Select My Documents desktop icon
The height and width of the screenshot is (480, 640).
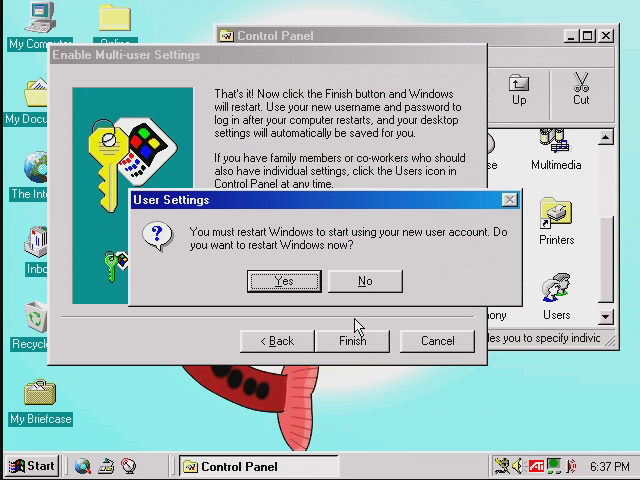coord(27,102)
